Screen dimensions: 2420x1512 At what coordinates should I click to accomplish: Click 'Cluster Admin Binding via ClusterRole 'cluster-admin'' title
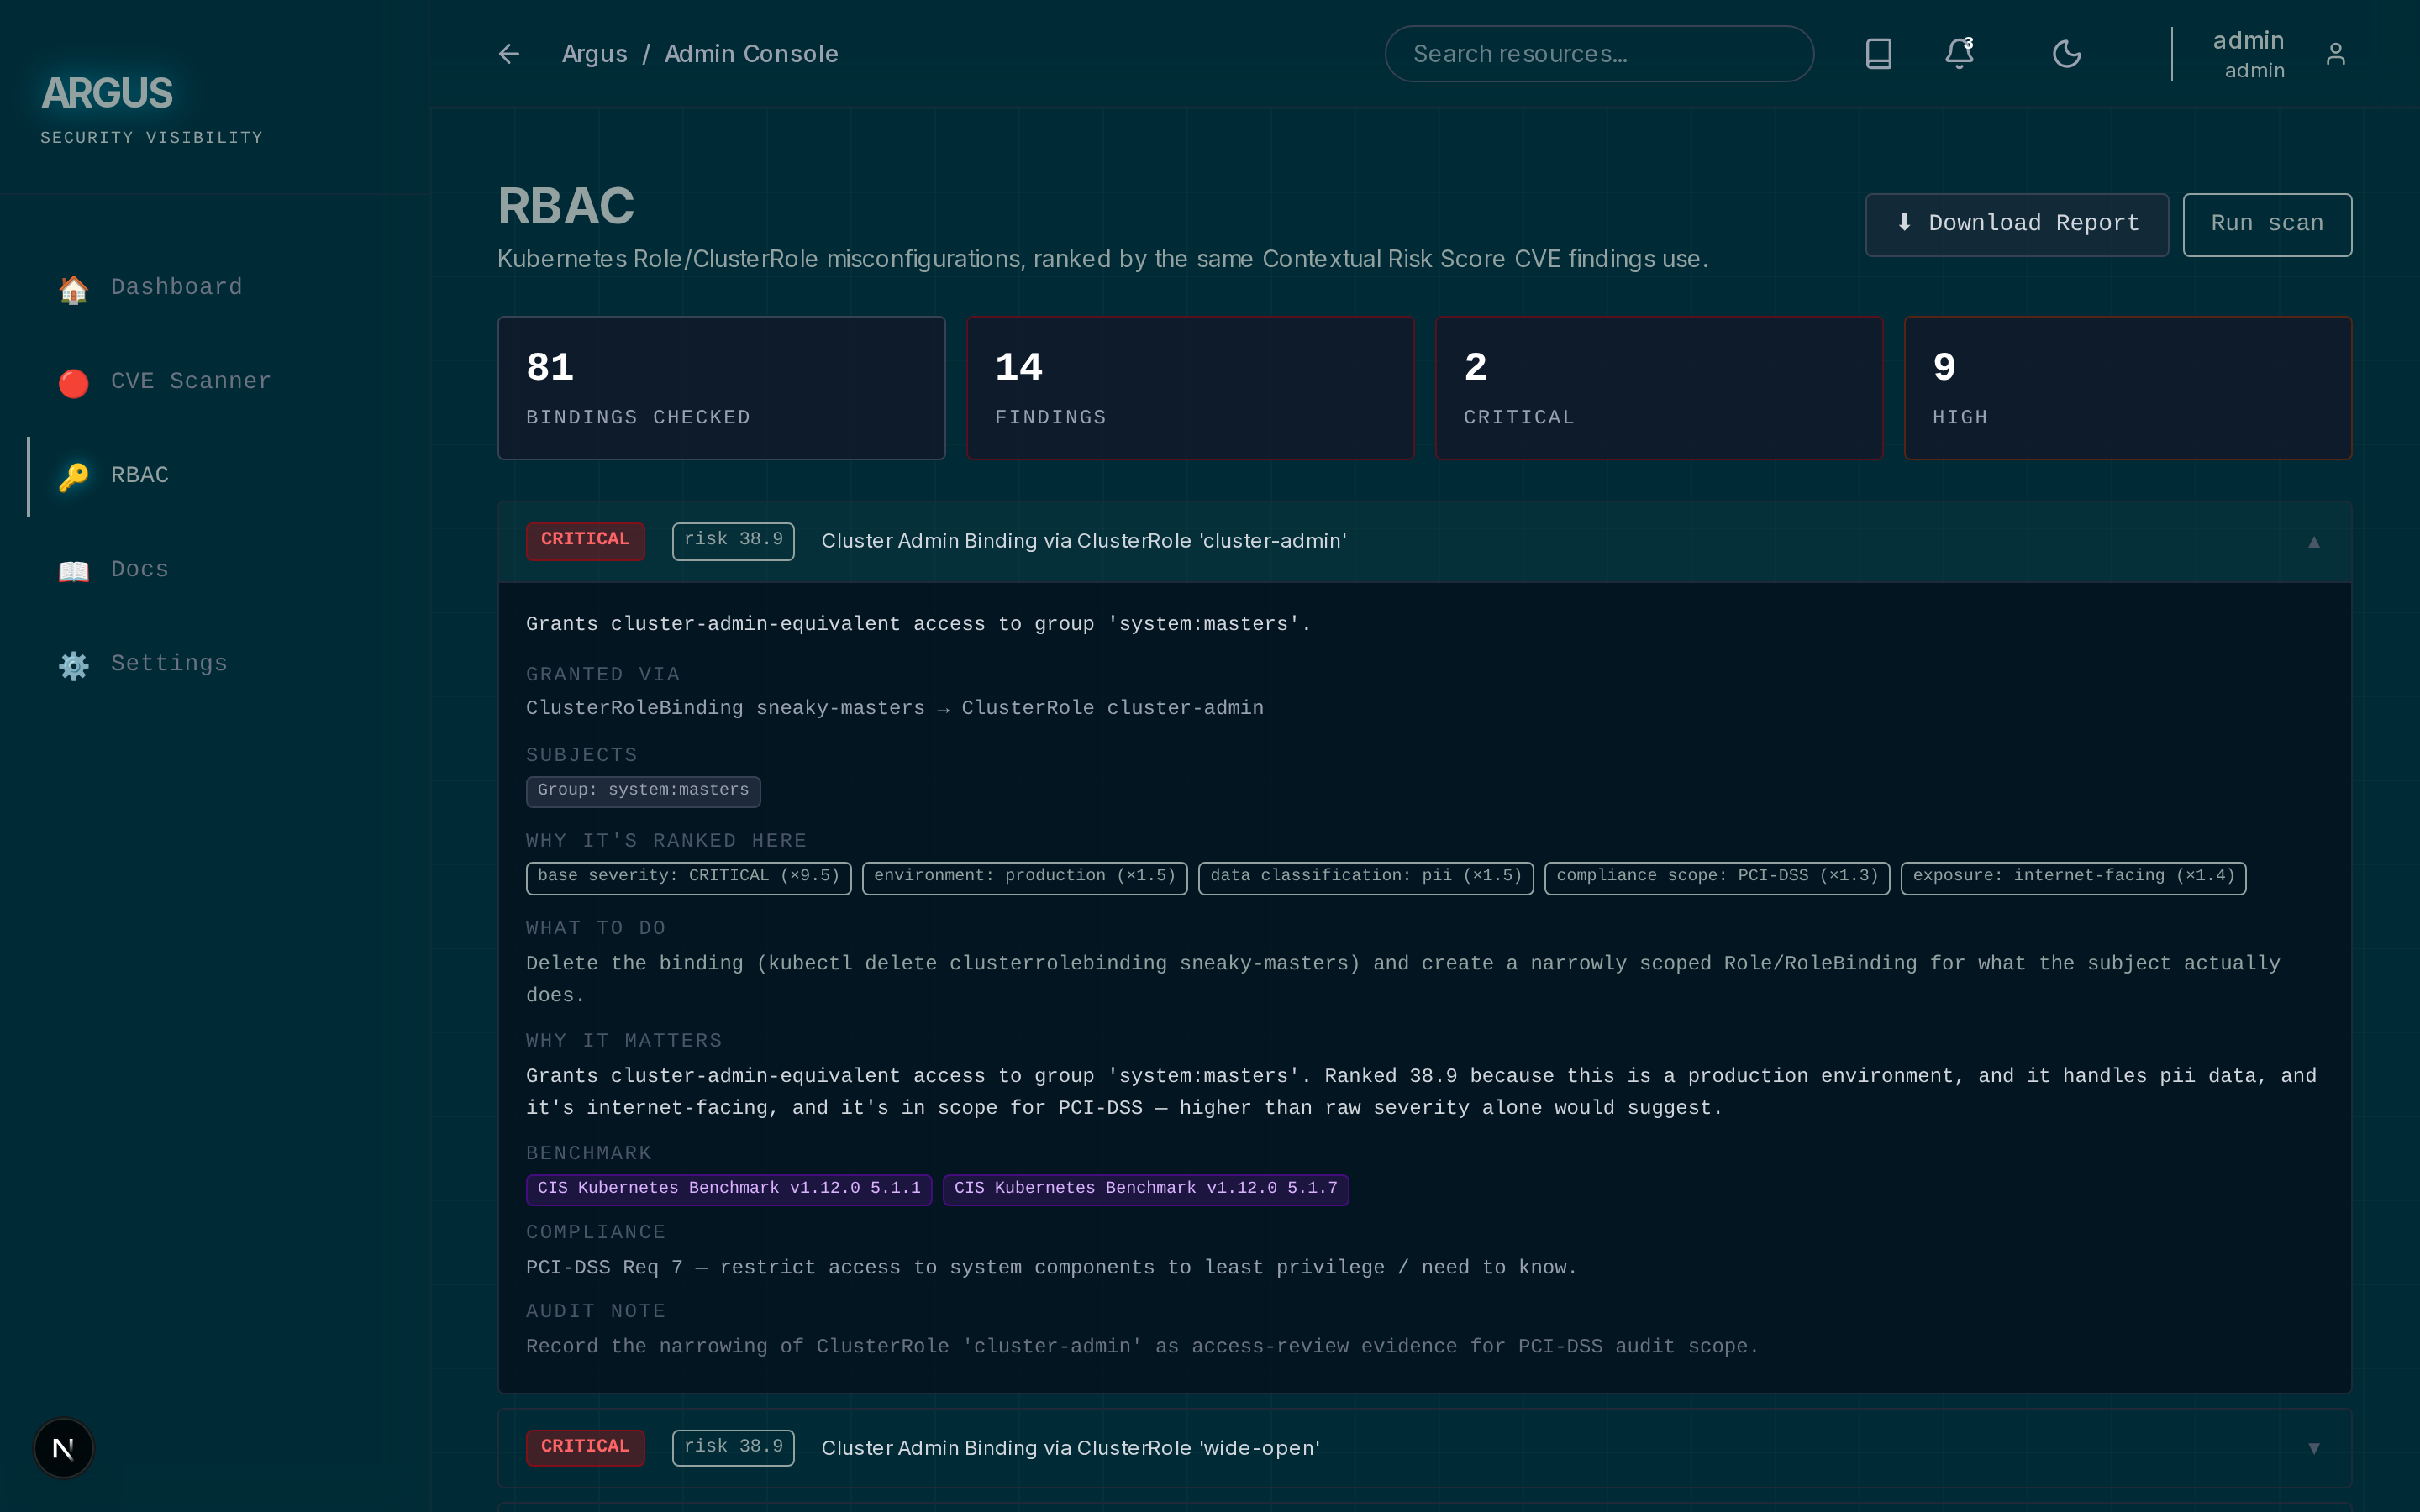[x=1084, y=541]
